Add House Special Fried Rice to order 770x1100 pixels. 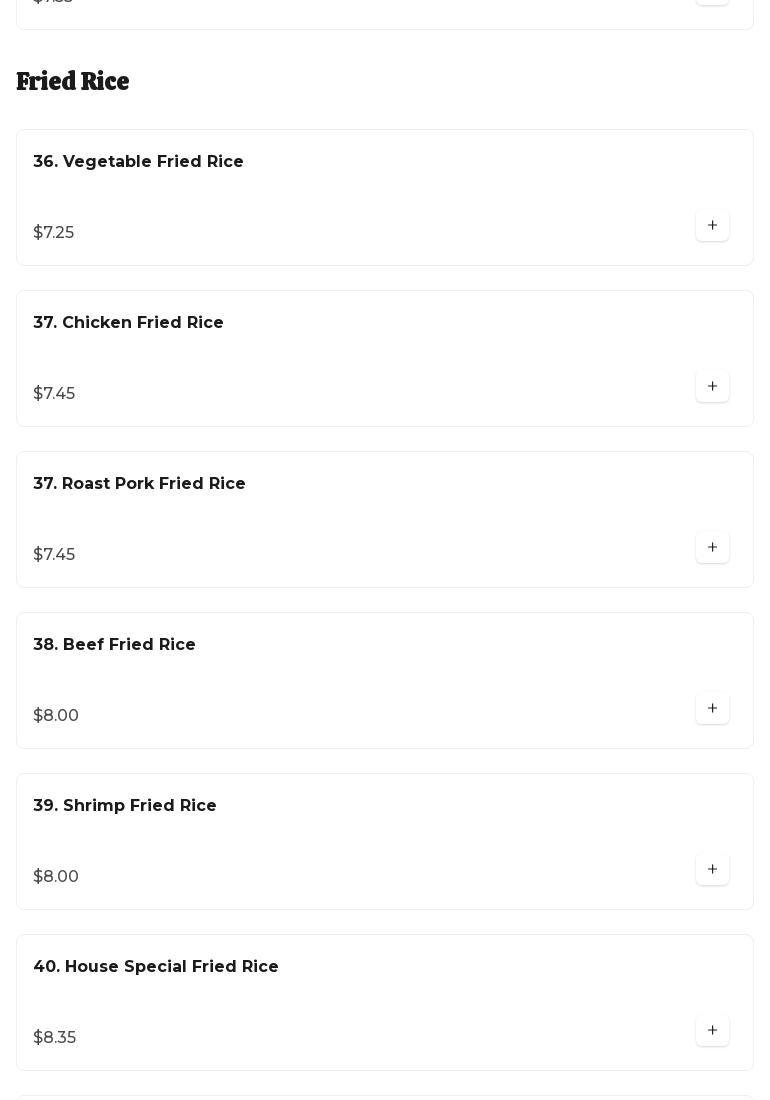(712, 1031)
